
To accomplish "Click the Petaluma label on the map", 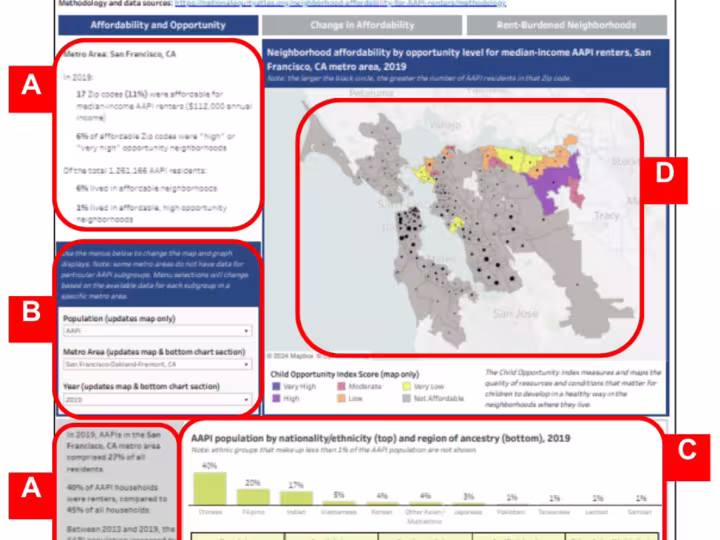I will 371,93.
